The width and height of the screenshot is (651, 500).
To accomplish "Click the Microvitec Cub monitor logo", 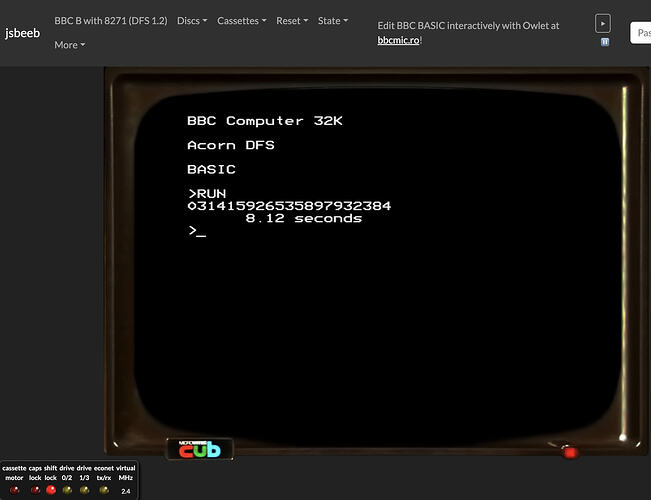I will [200, 449].
